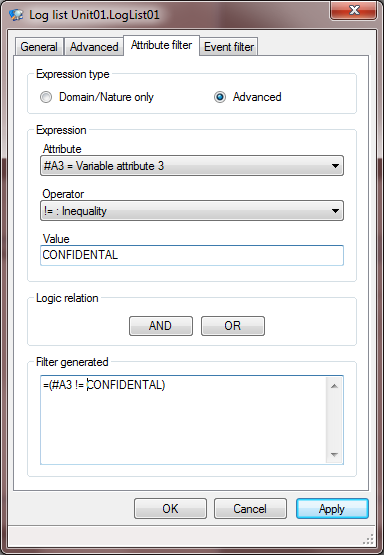Viewport: 384px width, 555px height.
Task: Click the AND logic relation button
Action: [161, 326]
